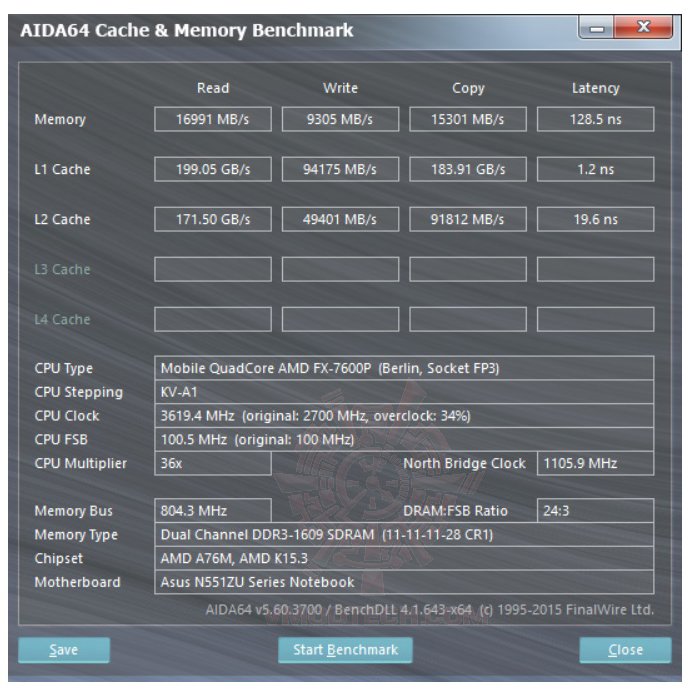
Task: Click the window title AIDA64 Cache & Memory Benchmark
Action: click(186, 30)
